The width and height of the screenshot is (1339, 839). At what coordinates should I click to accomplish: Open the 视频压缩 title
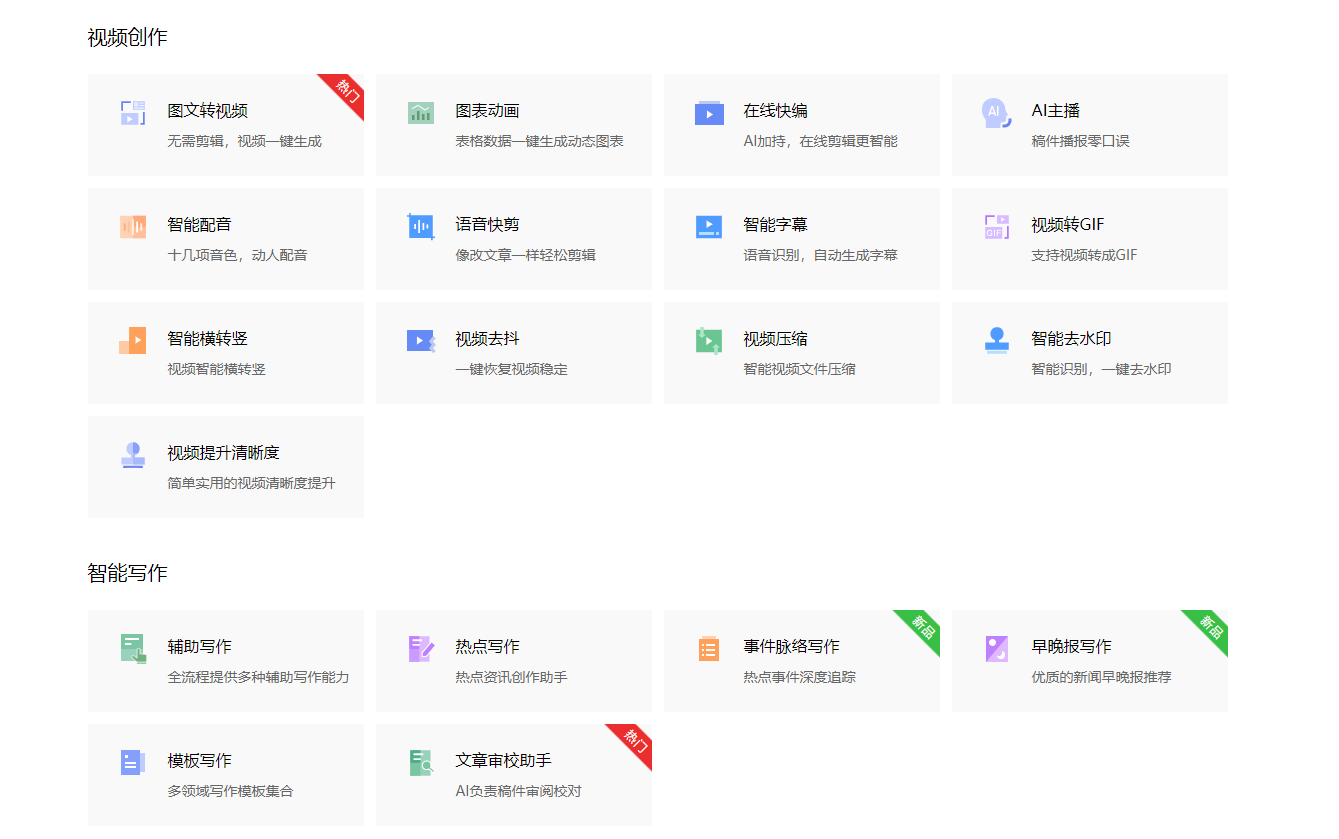point(776,339)
